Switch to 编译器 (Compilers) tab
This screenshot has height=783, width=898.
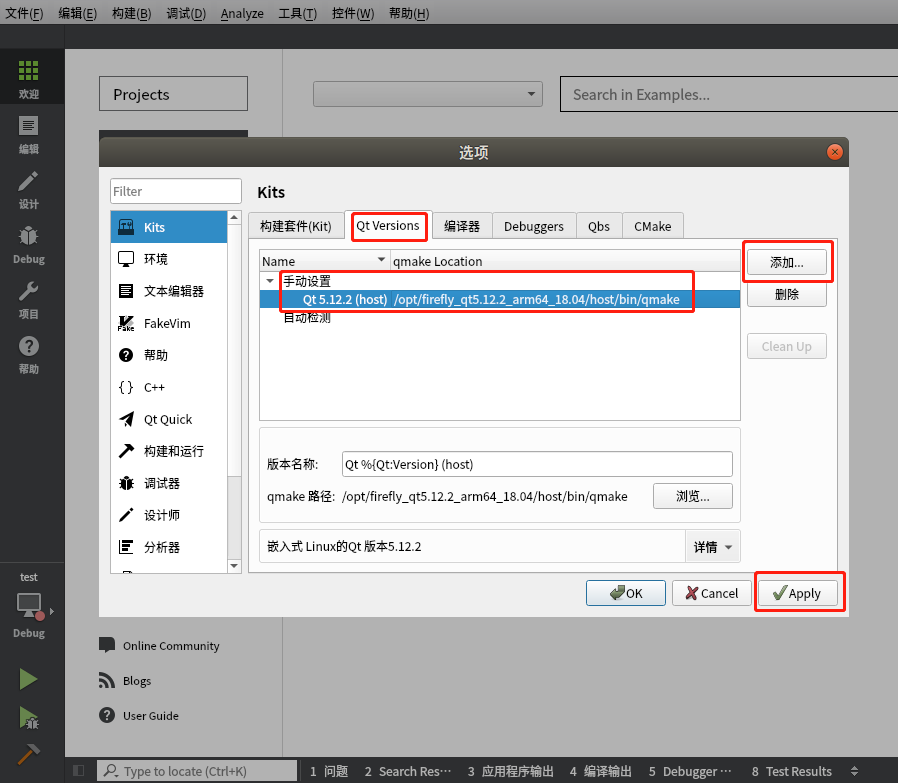(x=462, y=226)
